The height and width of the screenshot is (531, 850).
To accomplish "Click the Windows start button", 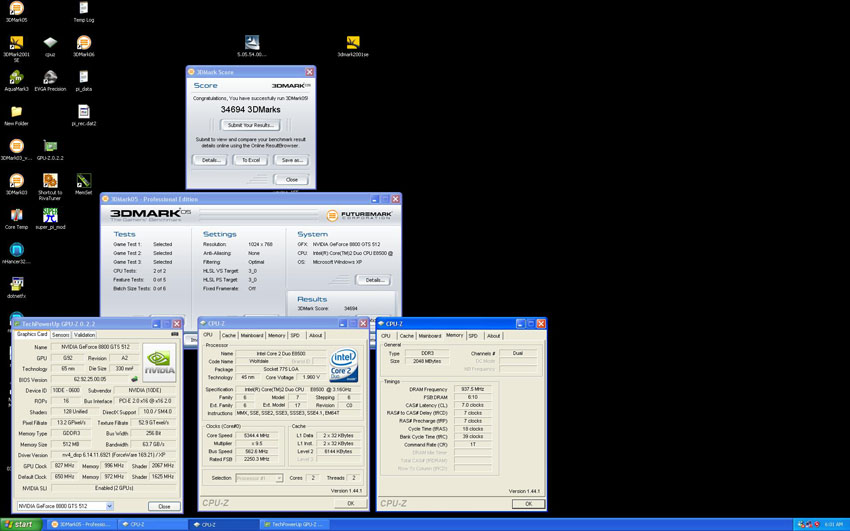I will (x=21, y=524).
